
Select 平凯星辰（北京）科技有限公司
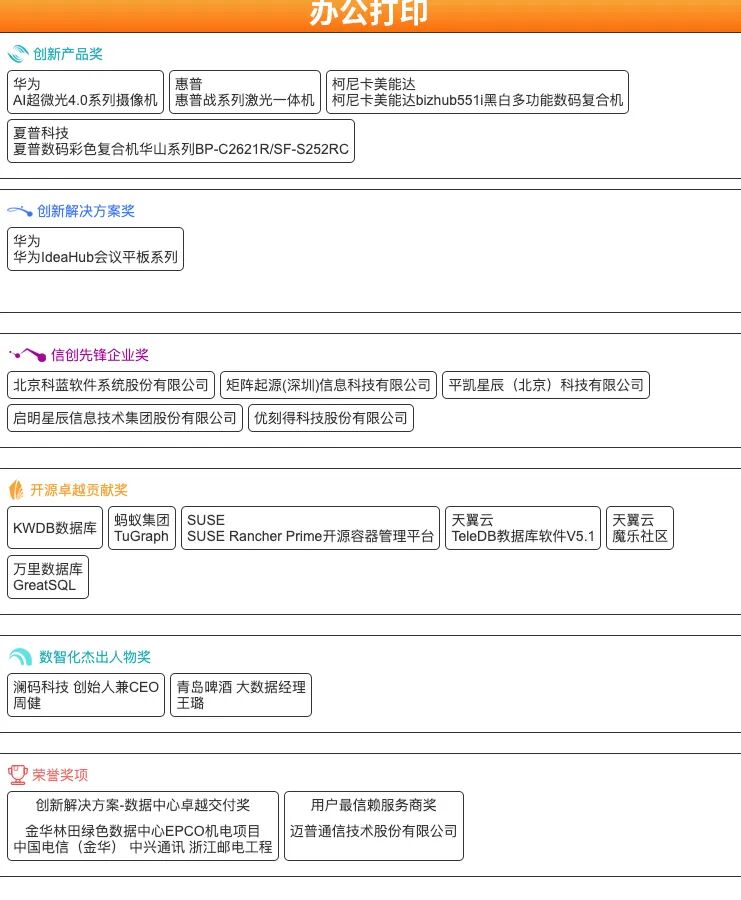click(x=546, y=385)
